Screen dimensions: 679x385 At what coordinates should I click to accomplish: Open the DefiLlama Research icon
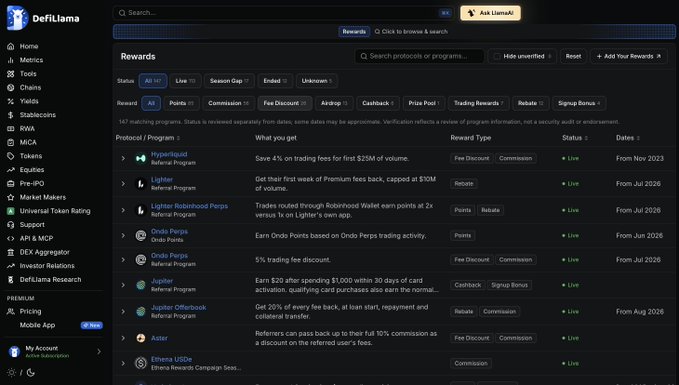coord(11,280)
